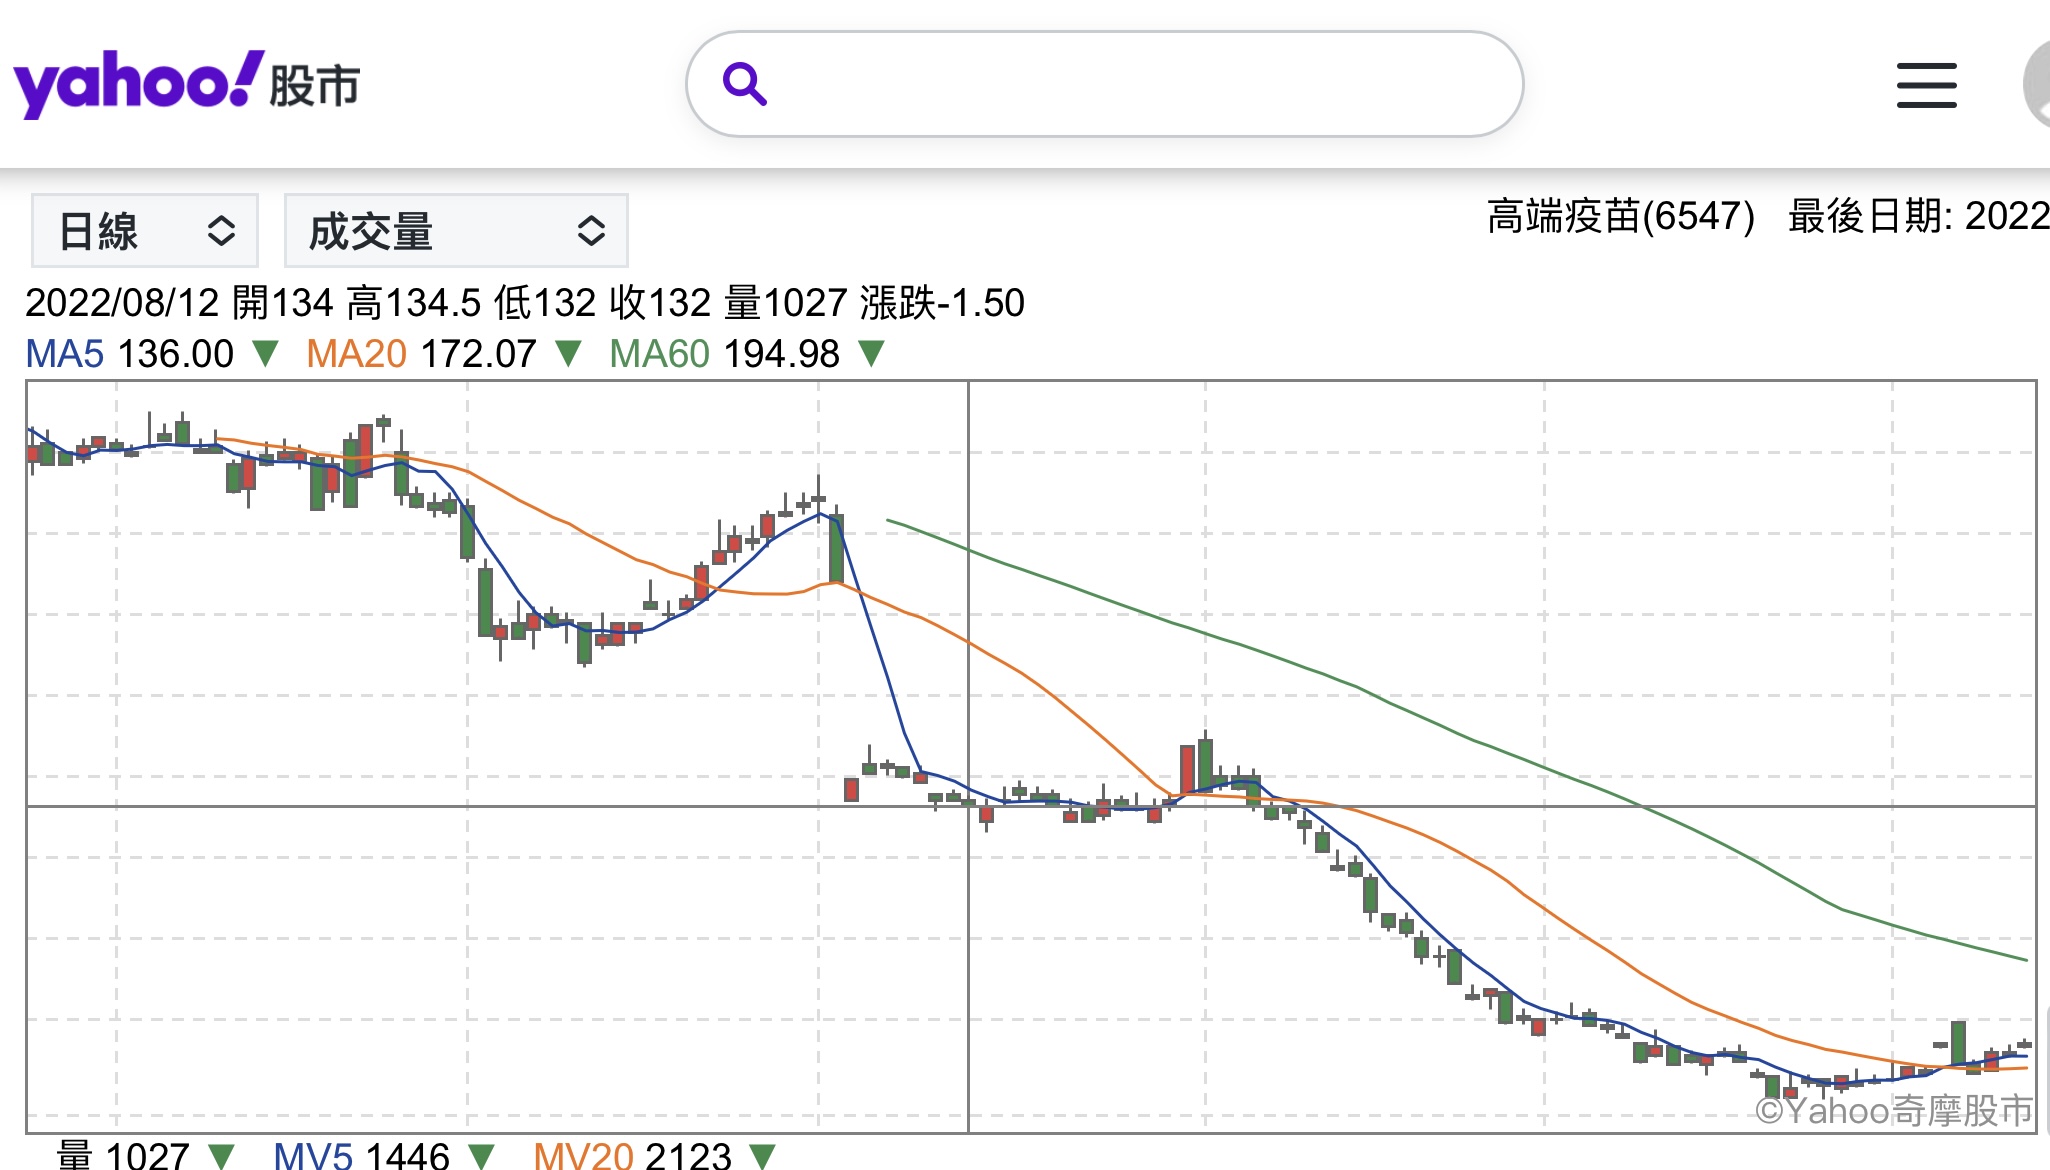The height and width of the screenshot is (1170, 2050).
Task: Click the purple magnifier search icon
Action: pos(744,84)
